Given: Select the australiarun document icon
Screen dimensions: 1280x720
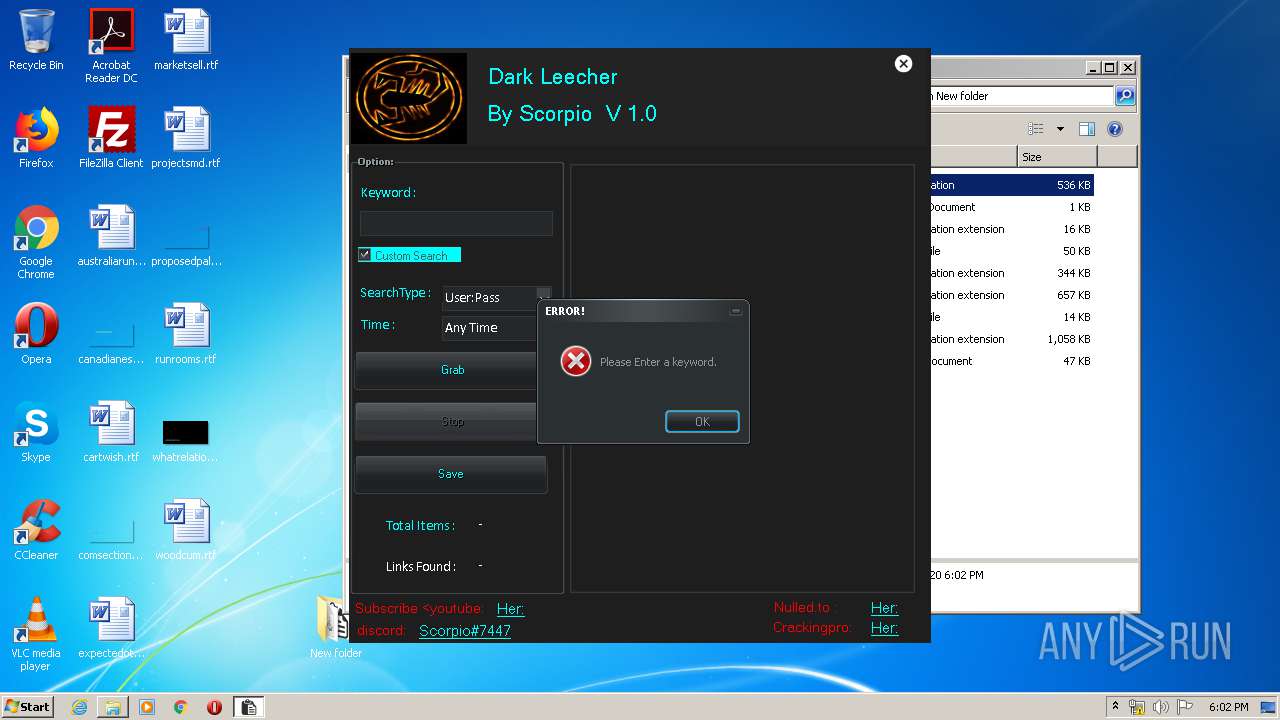Looking at the screenshot, I should pos(111,237).
